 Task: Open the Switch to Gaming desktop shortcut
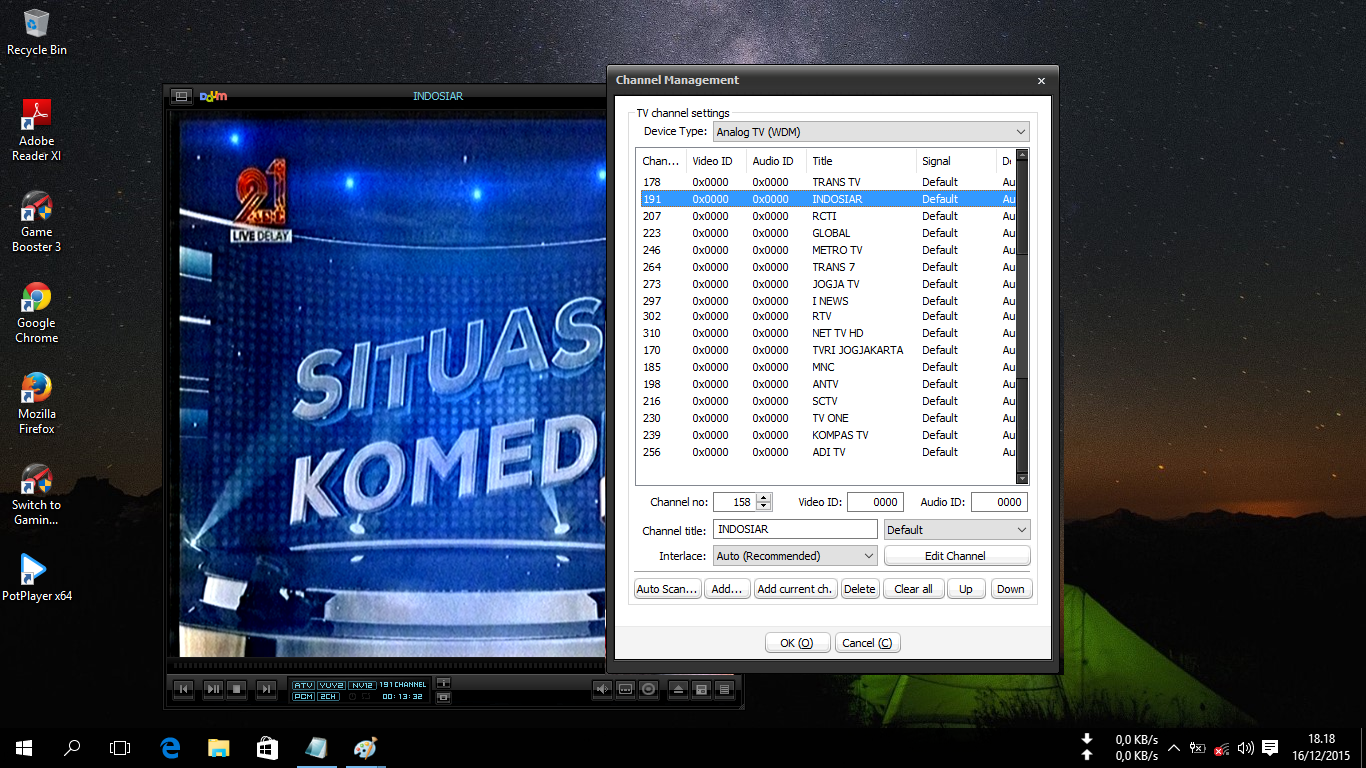tap(37, 494)
